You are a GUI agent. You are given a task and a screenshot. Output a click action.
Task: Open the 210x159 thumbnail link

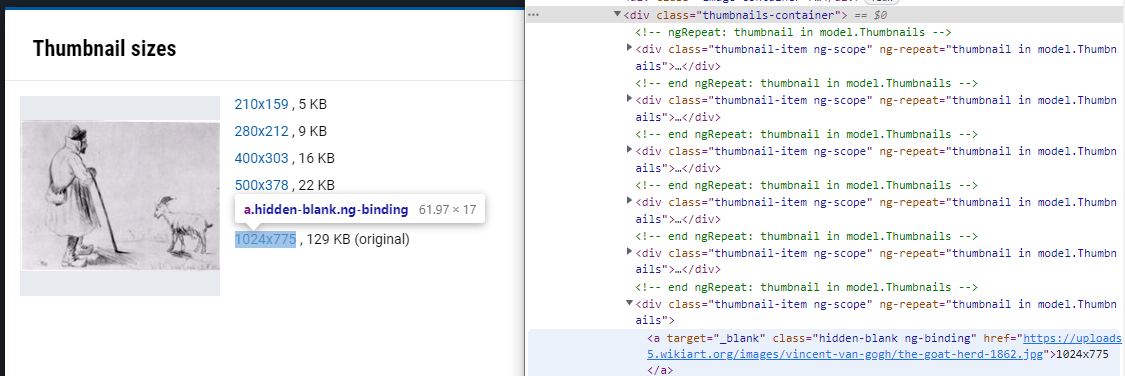pos(261,105)
